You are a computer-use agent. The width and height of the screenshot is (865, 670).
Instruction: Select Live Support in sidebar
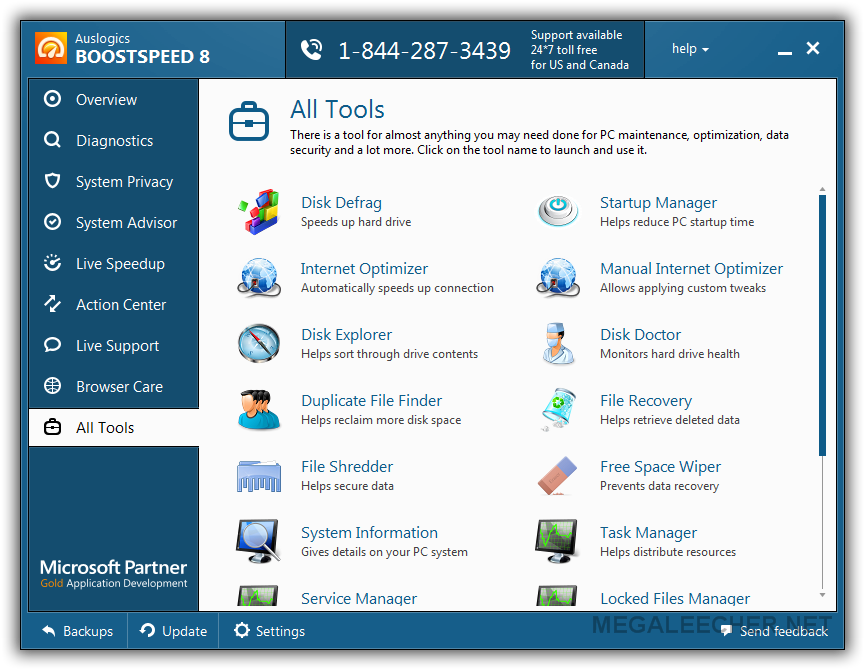(x=114, y=345)
